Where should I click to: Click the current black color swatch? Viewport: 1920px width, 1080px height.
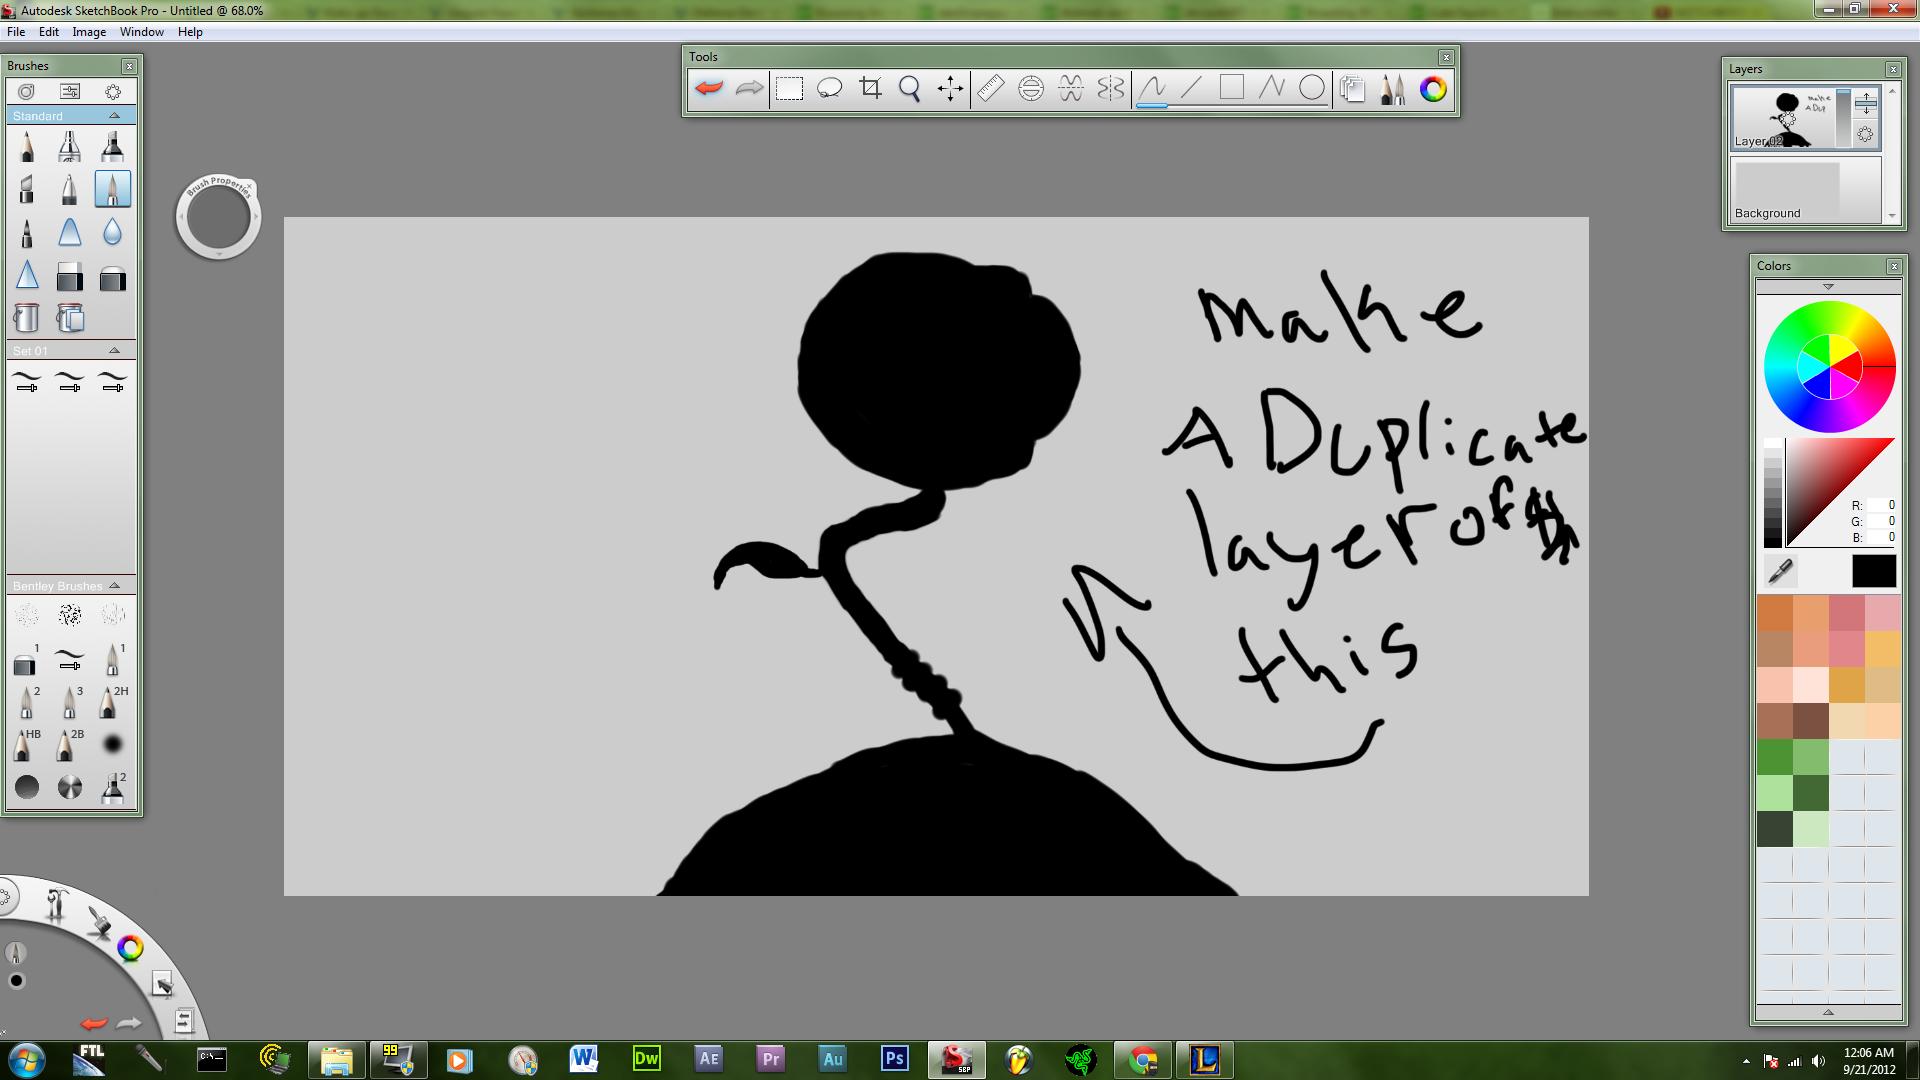click(1874, 571)
